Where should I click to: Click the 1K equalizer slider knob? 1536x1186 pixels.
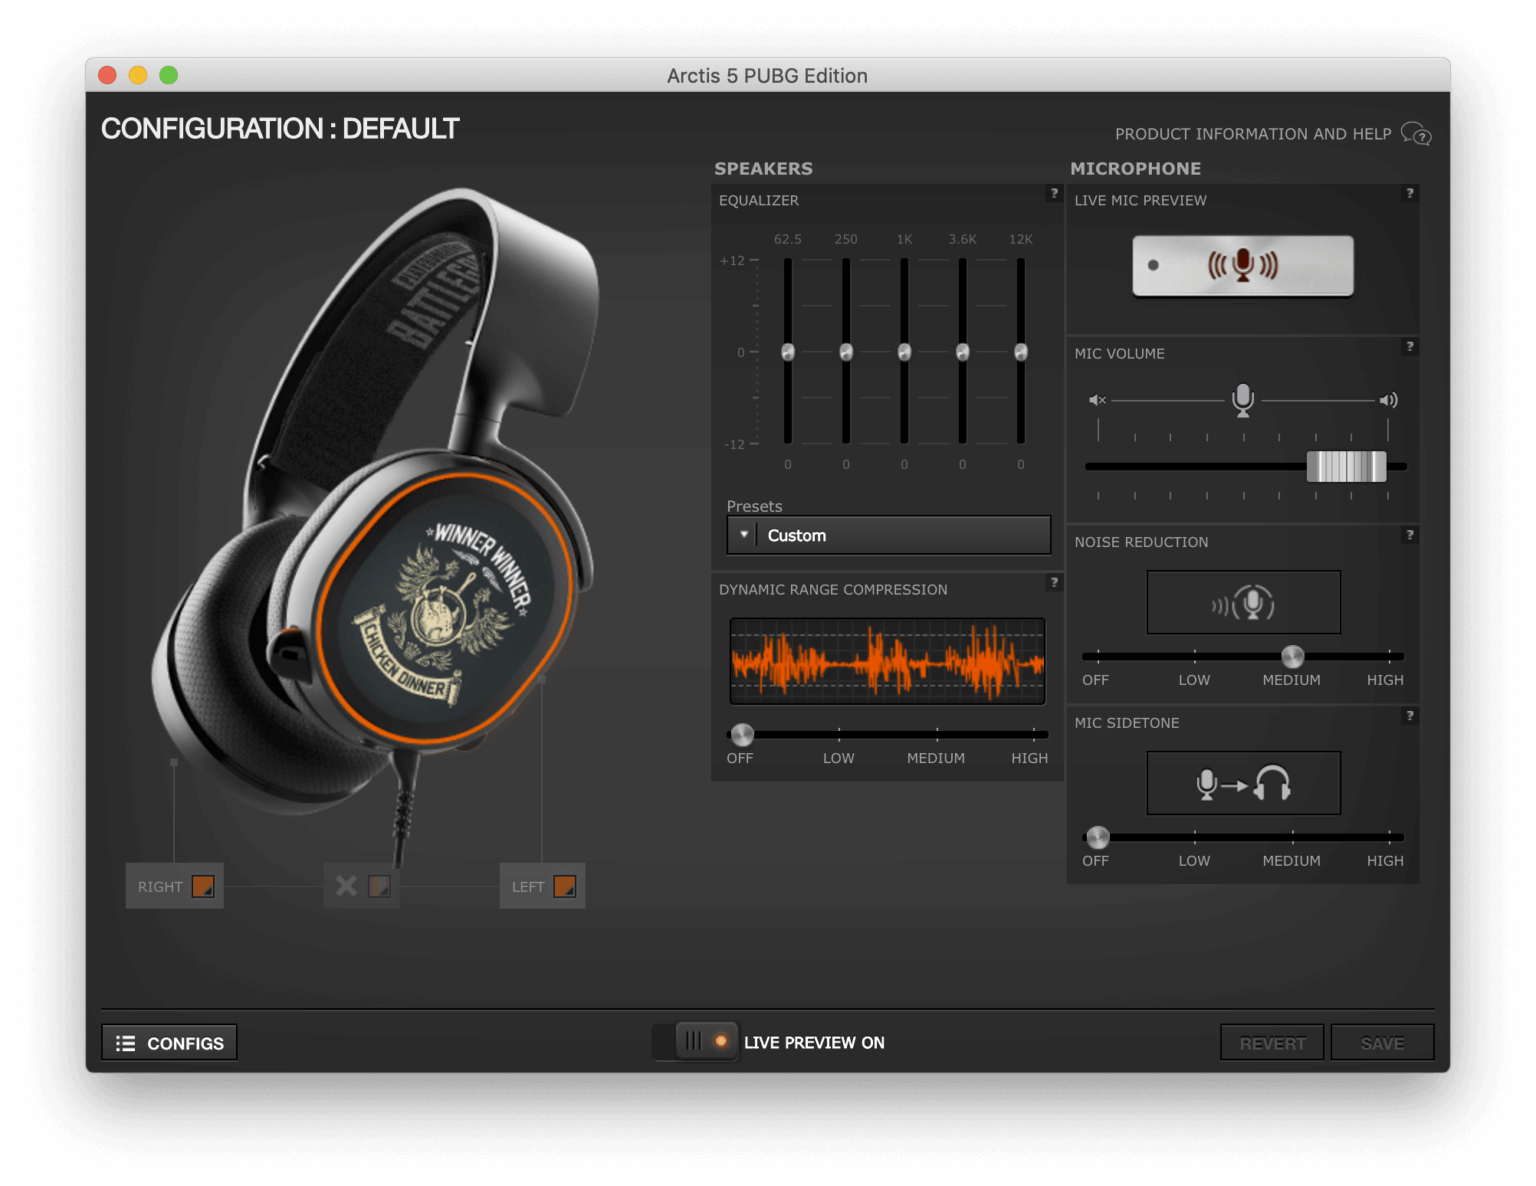[904, 352]
